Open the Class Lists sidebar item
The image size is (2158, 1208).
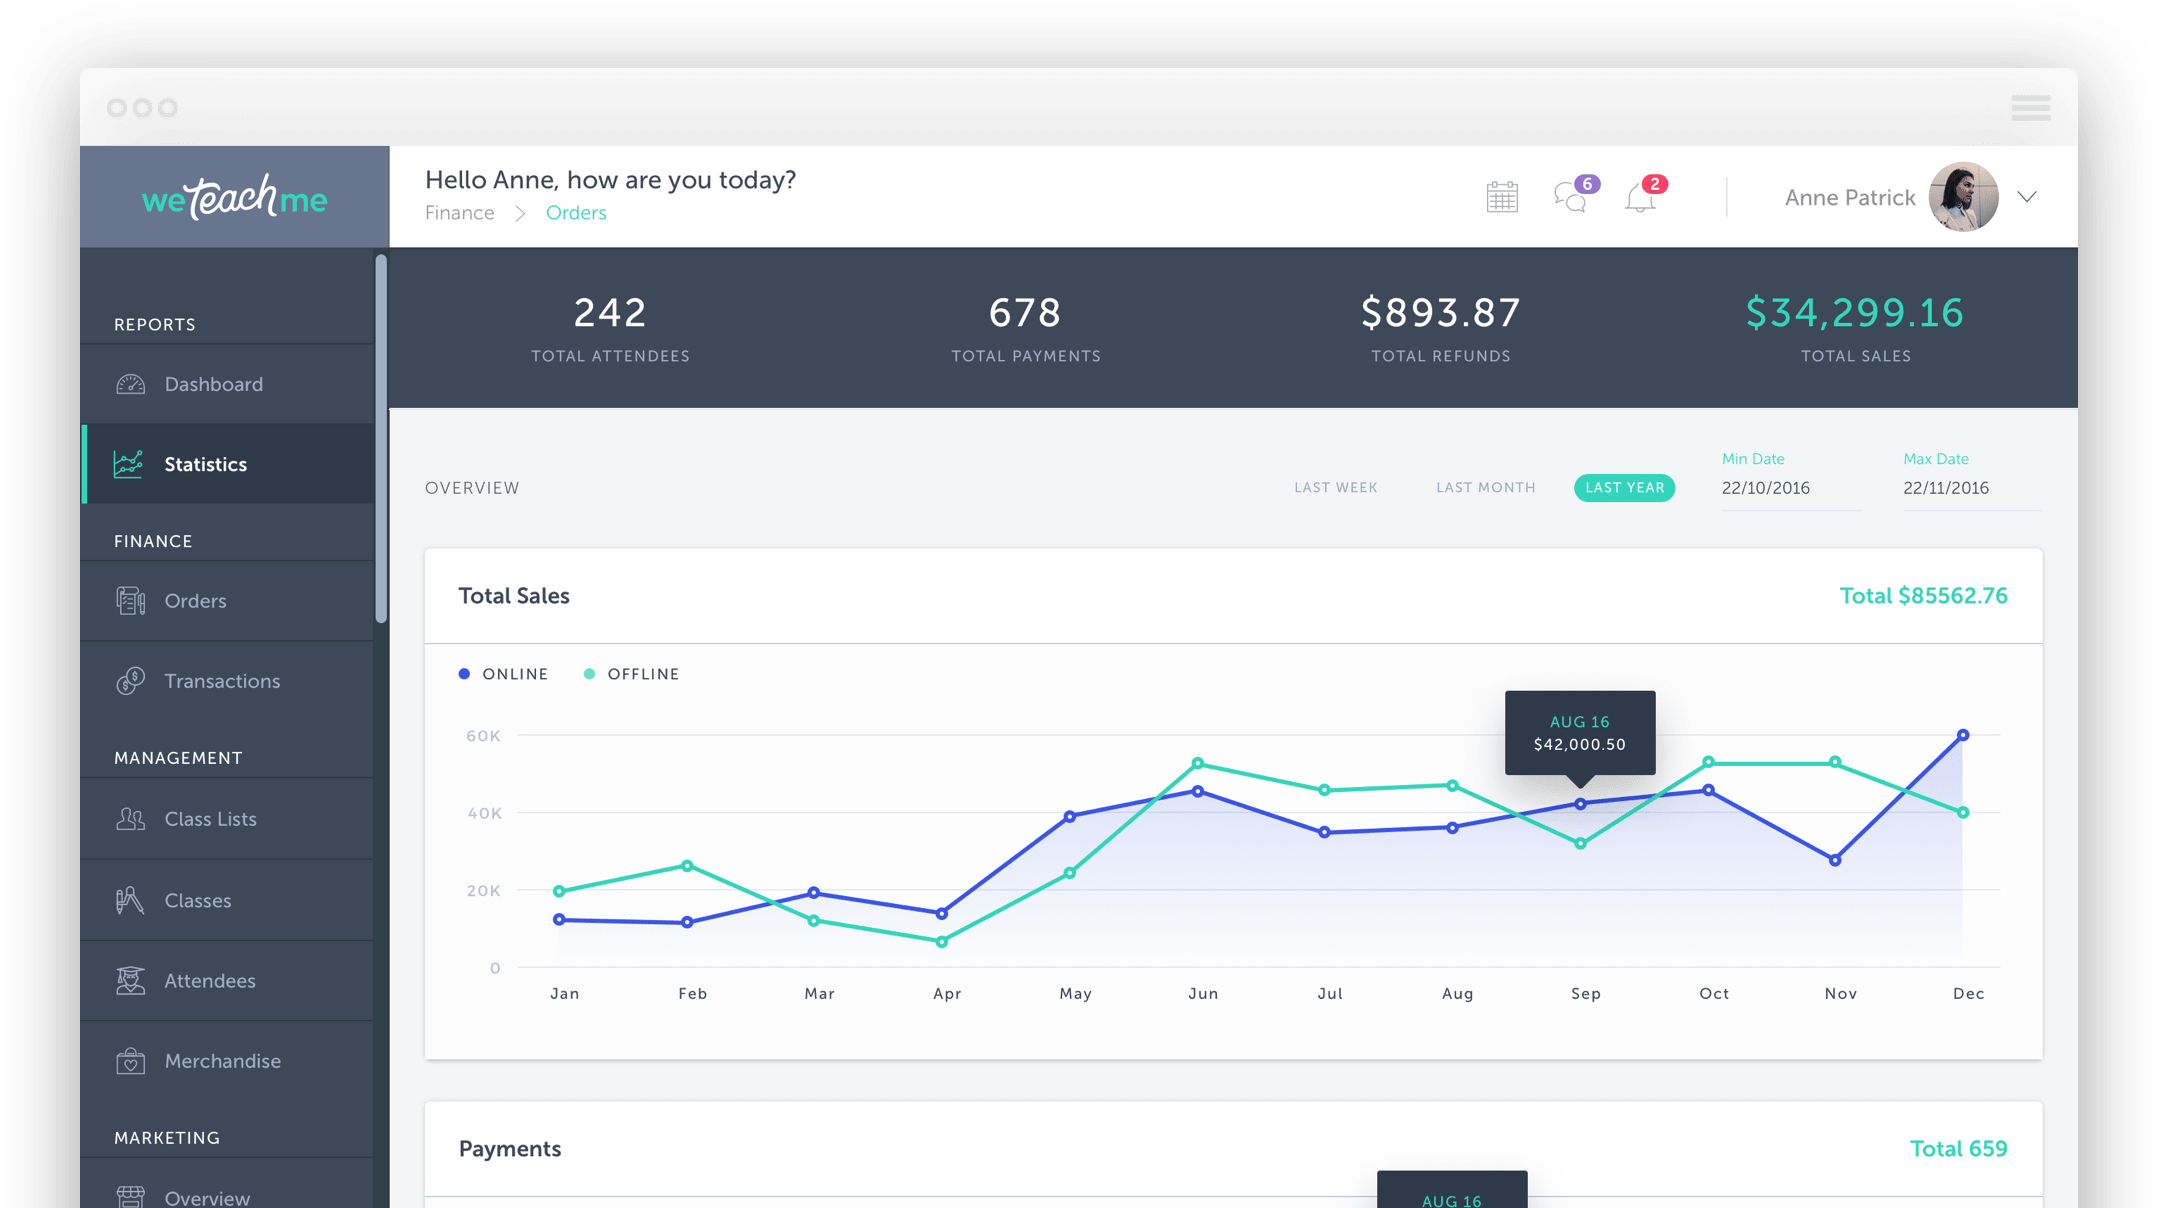(x=228, y=819)
